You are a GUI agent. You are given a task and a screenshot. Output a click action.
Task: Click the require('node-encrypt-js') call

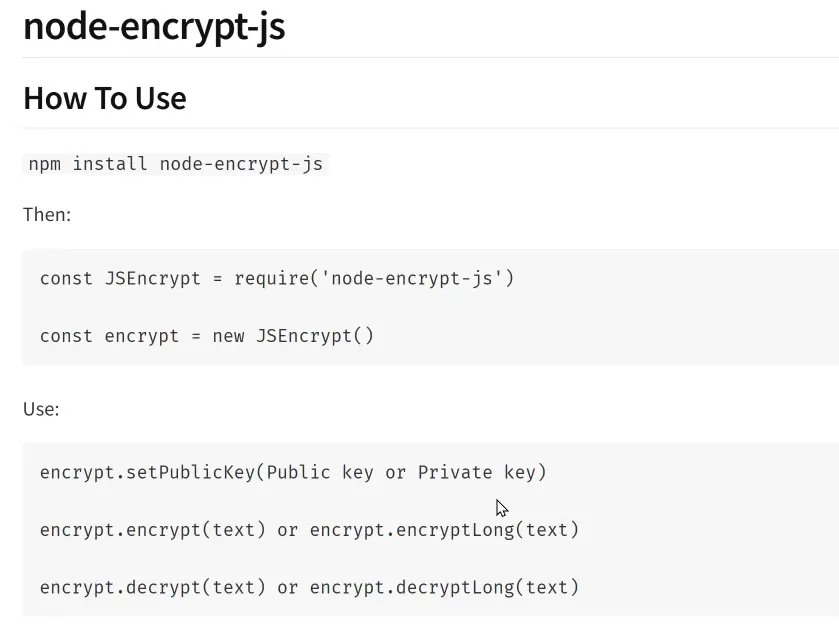tap(374, 279)
